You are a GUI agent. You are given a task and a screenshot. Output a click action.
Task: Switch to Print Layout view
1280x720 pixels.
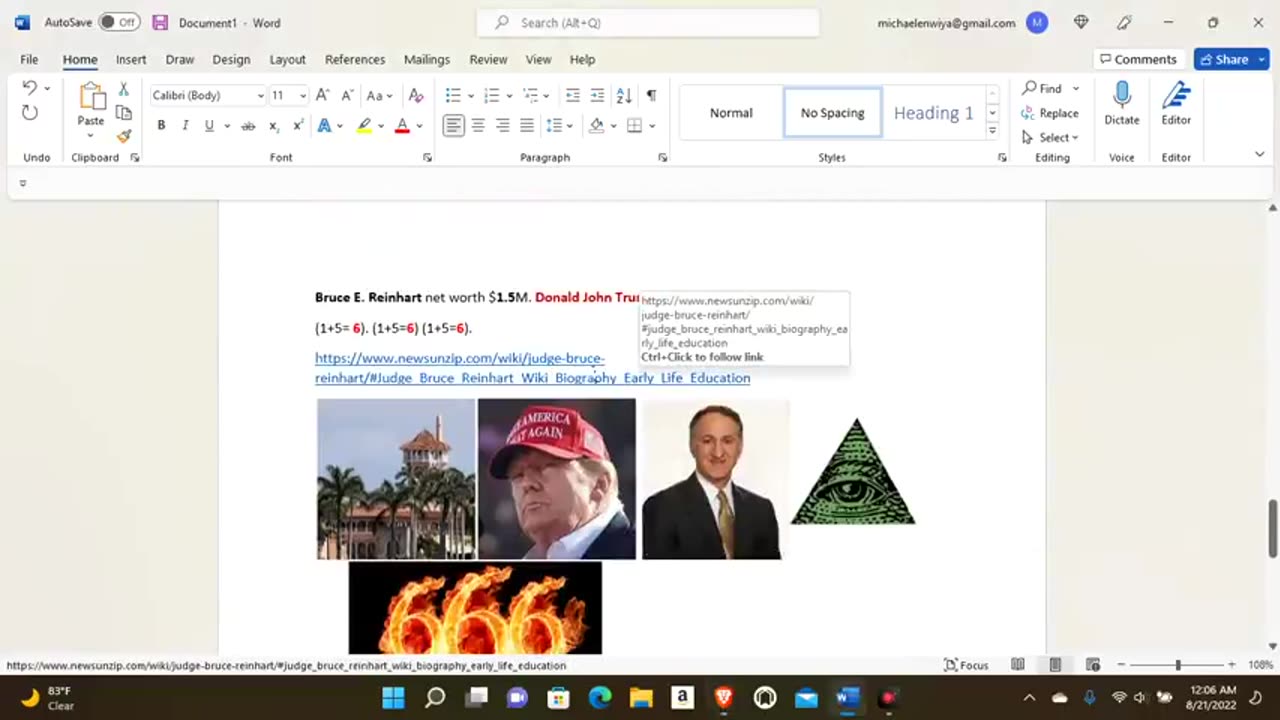pos(1054,665)
